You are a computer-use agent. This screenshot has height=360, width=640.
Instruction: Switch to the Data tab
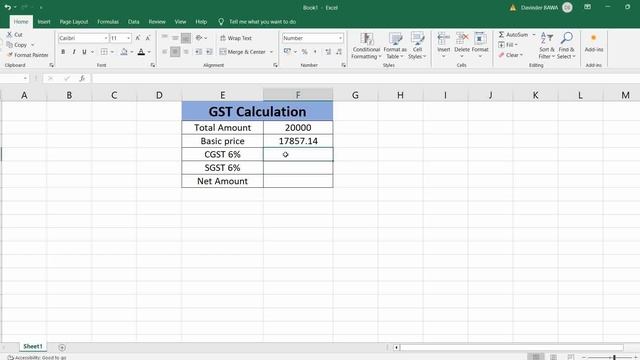pyautogui.click(x=133, y=22)
